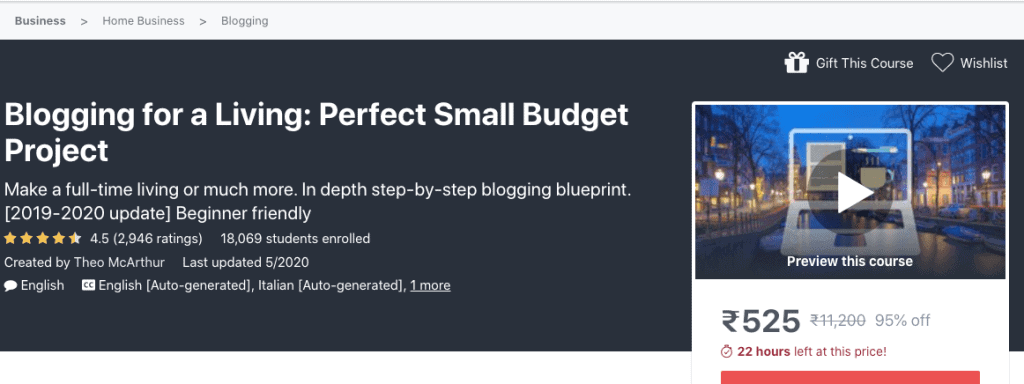Click the star rating icons
The image size is (1024, 384).
coord(42,238)
